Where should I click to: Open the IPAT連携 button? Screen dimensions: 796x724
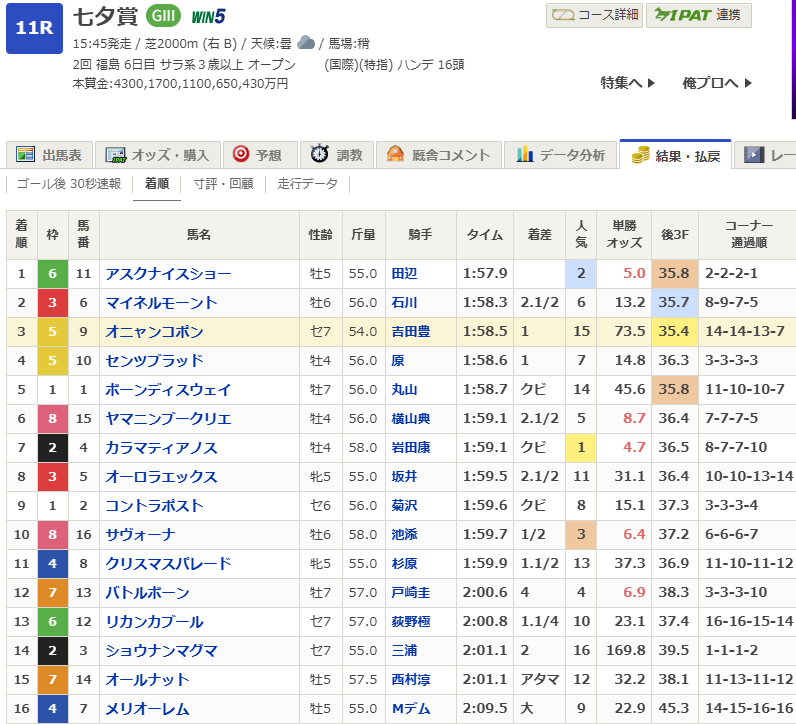(x=699, y=15)
